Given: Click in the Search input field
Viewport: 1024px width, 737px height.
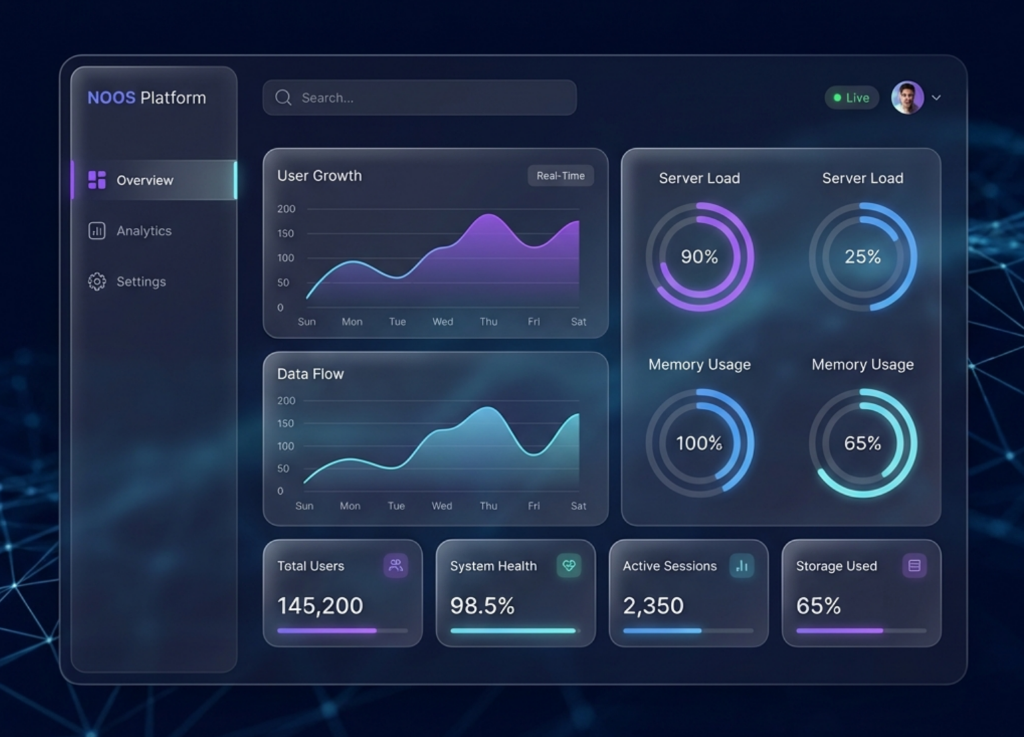Looking at the screenshot, I should coord(430,98).
